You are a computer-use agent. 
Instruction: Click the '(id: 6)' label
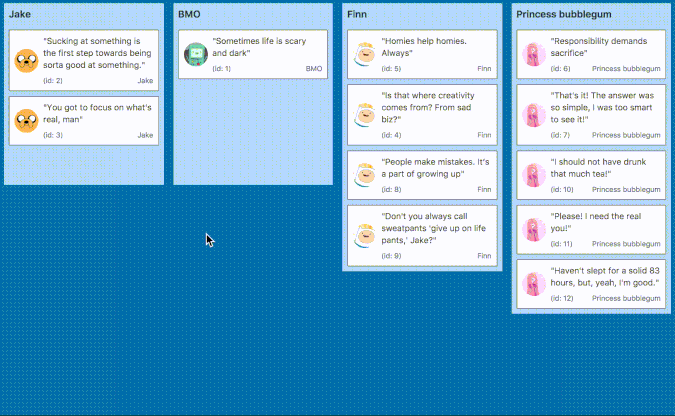coord(560,68)
